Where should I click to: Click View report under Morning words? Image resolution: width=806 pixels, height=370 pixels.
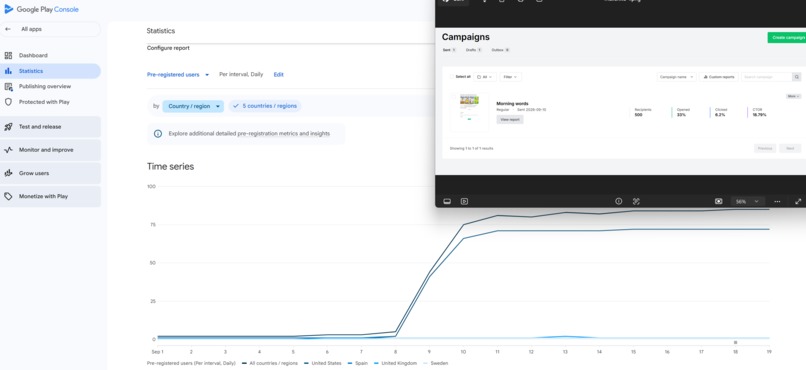pyautogui.click(x=510, y=119)
